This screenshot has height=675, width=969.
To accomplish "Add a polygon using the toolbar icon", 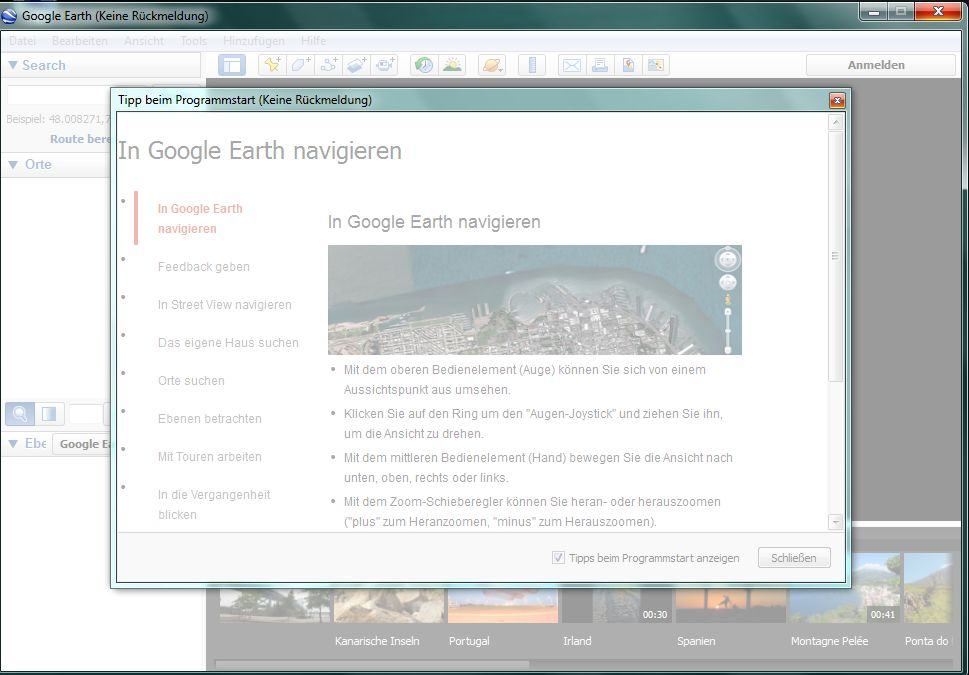I will click(300, 65).
